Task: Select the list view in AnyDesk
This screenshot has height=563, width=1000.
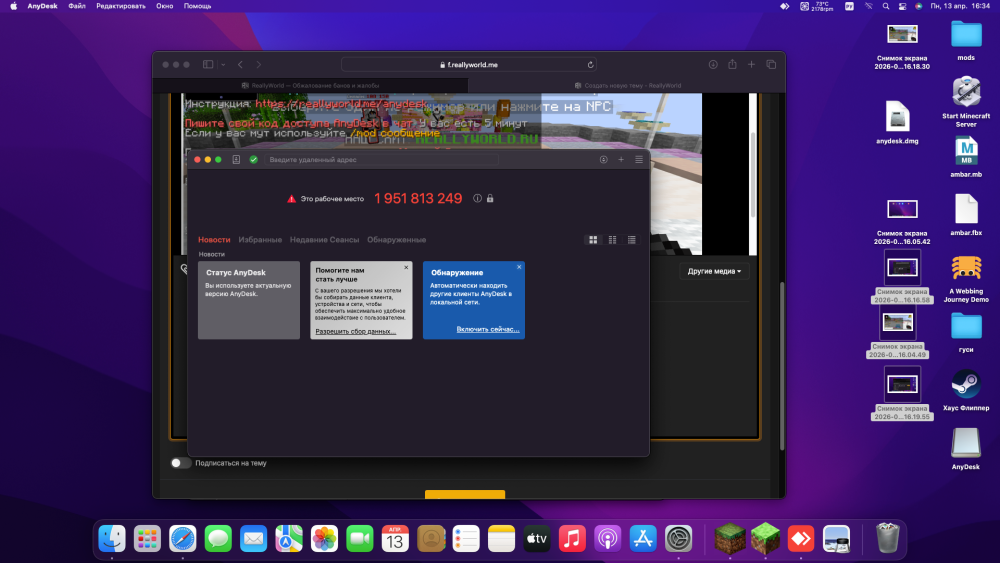Action: coord(631,240)
